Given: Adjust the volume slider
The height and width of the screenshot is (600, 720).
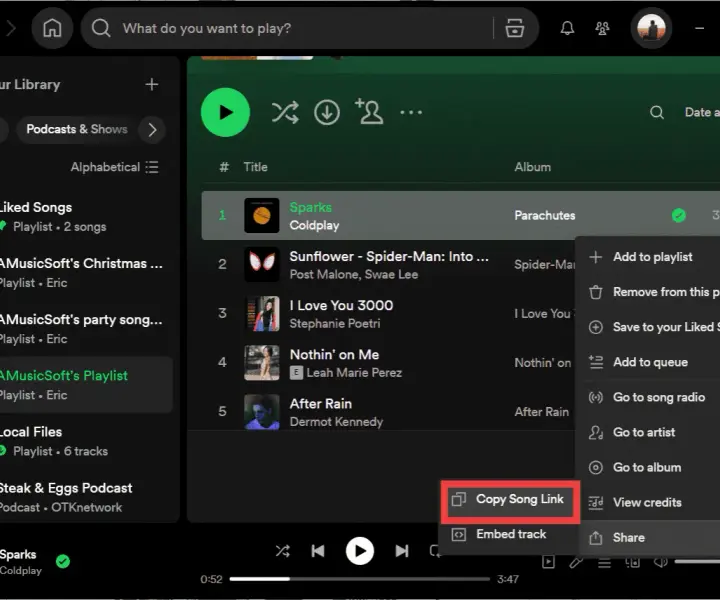Looking at the screenshot, I should pyautogui.click(x=697, y=561).
